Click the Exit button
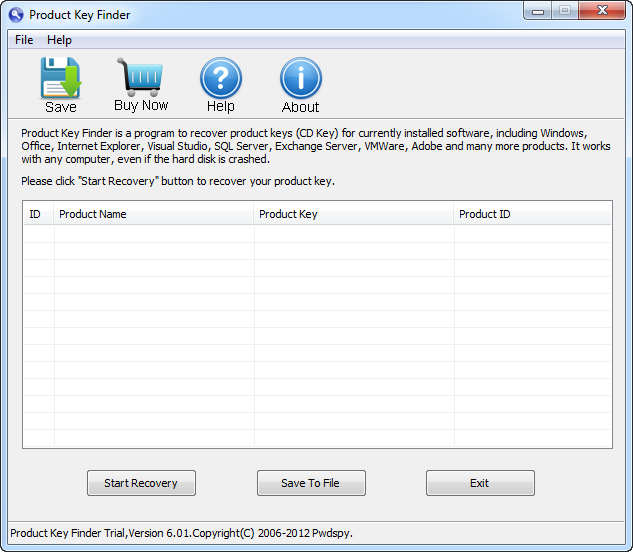 coord(480,483)
